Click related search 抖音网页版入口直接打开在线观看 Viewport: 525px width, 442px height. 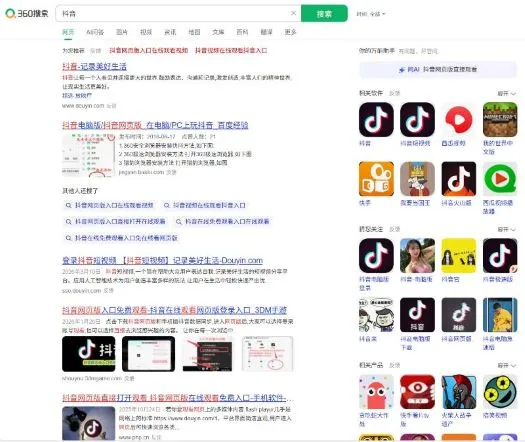click(x=116, y=221)
